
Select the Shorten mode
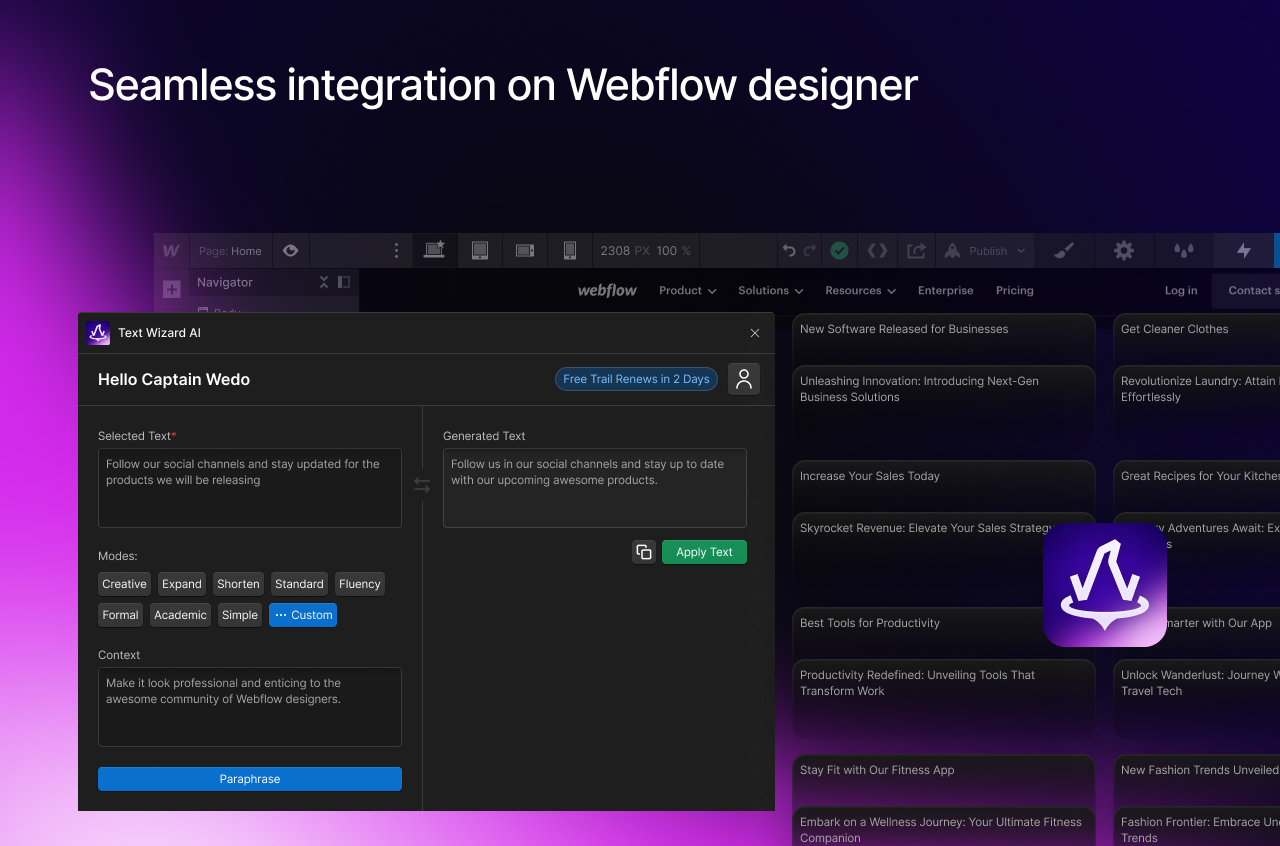coord(238,584)
